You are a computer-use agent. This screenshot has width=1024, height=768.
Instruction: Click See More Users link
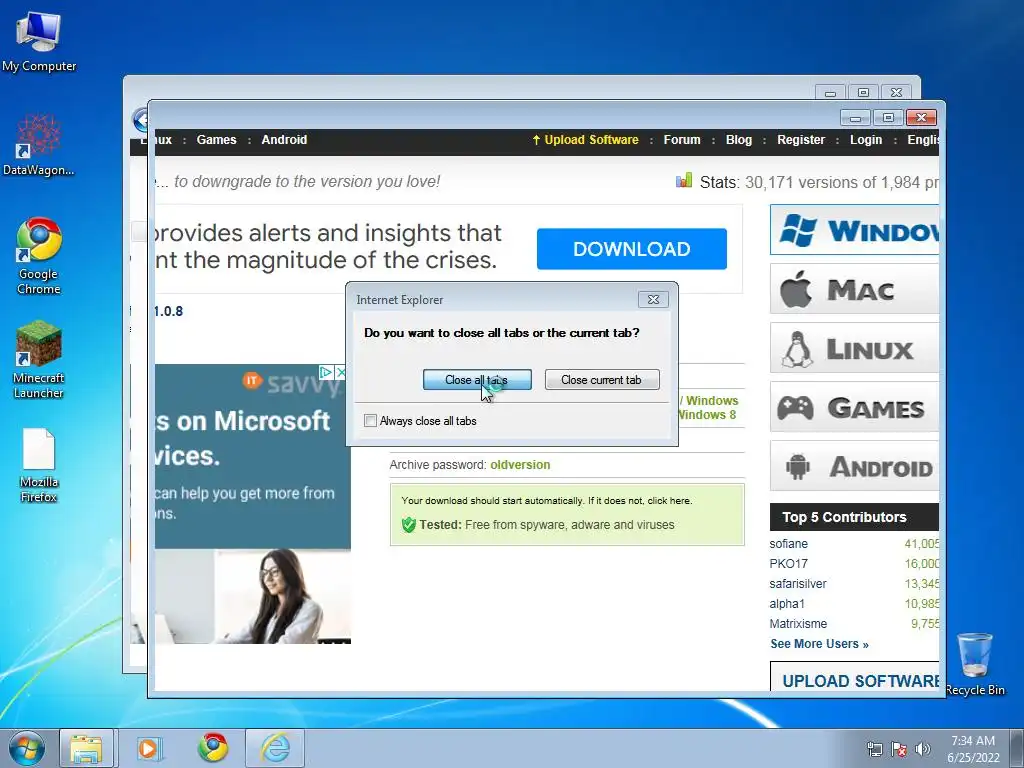click(x=819, y=644)
